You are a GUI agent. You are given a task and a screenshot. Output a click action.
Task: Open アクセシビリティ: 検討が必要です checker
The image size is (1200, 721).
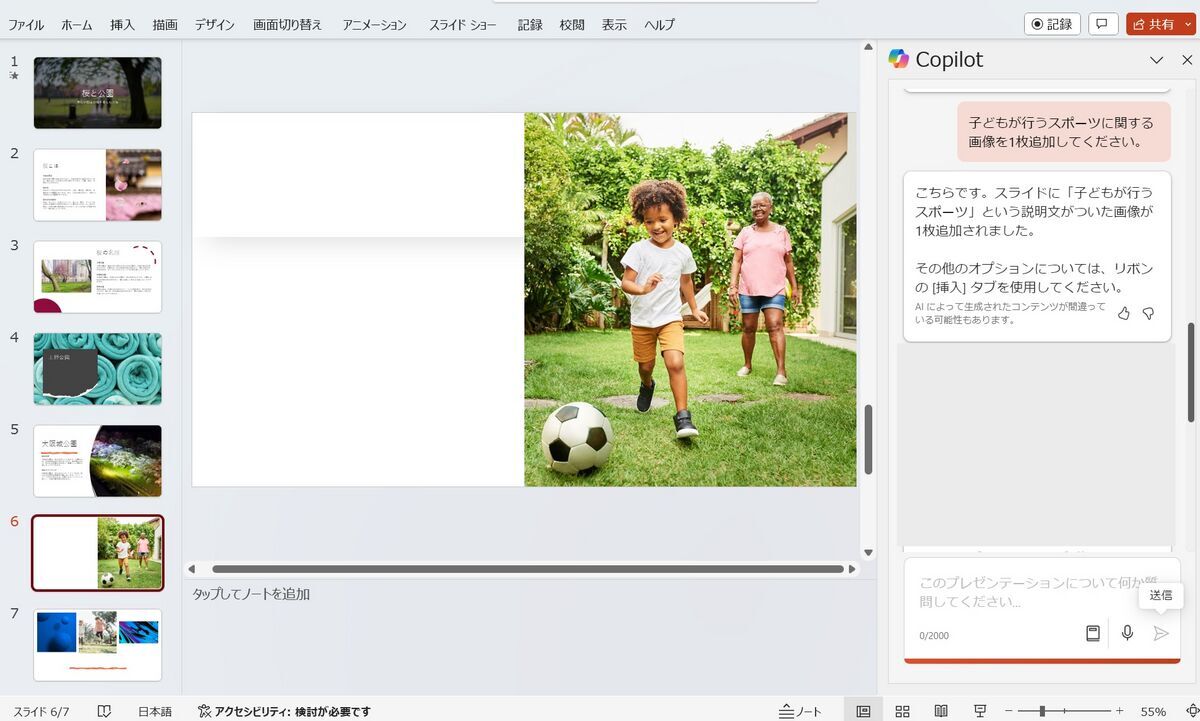tap(284, 711)
